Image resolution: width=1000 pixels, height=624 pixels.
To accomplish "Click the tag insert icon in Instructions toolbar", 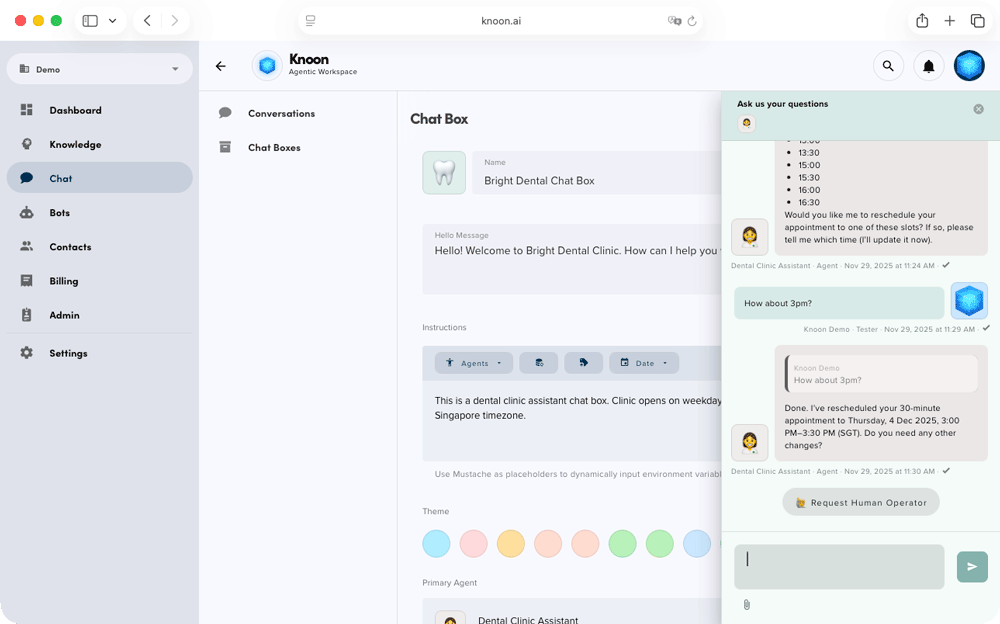I will pos(583,363).
